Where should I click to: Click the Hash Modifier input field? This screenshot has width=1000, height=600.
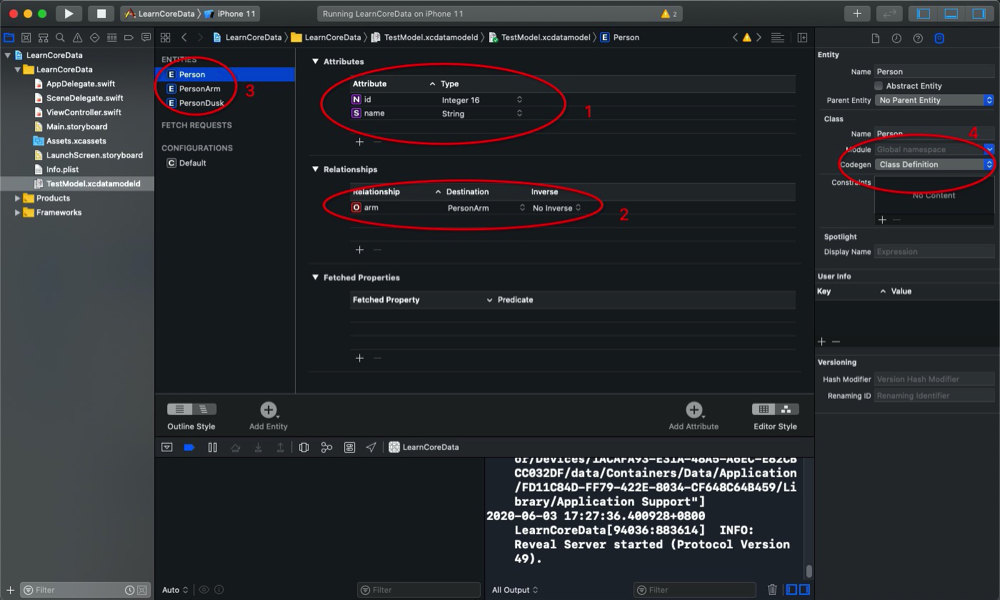coord(934,379)
